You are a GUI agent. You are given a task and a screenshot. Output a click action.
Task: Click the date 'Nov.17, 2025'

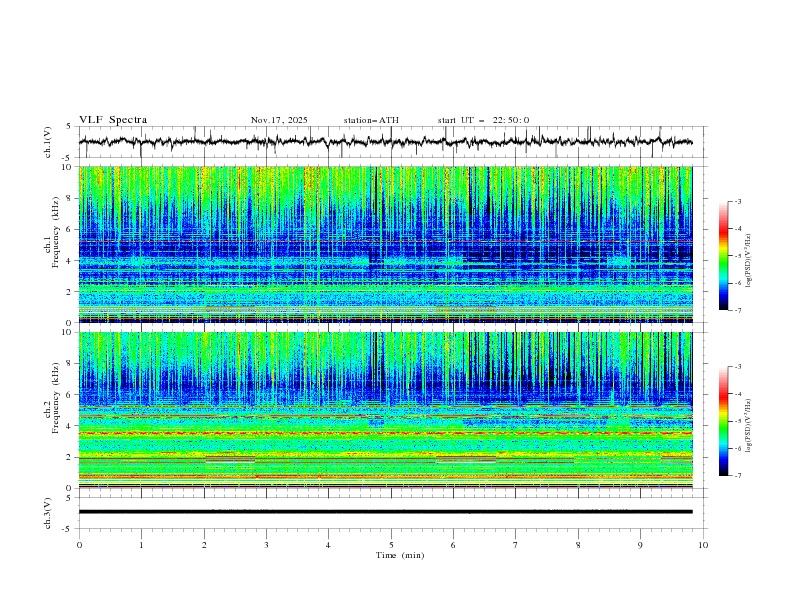tap(279, 120)
